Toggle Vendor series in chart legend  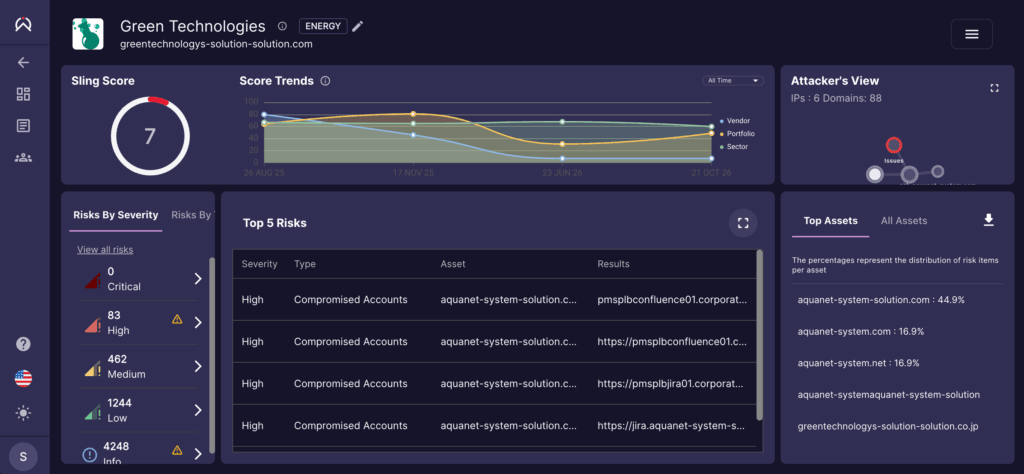pyautogui.click(x=735, y=121)
